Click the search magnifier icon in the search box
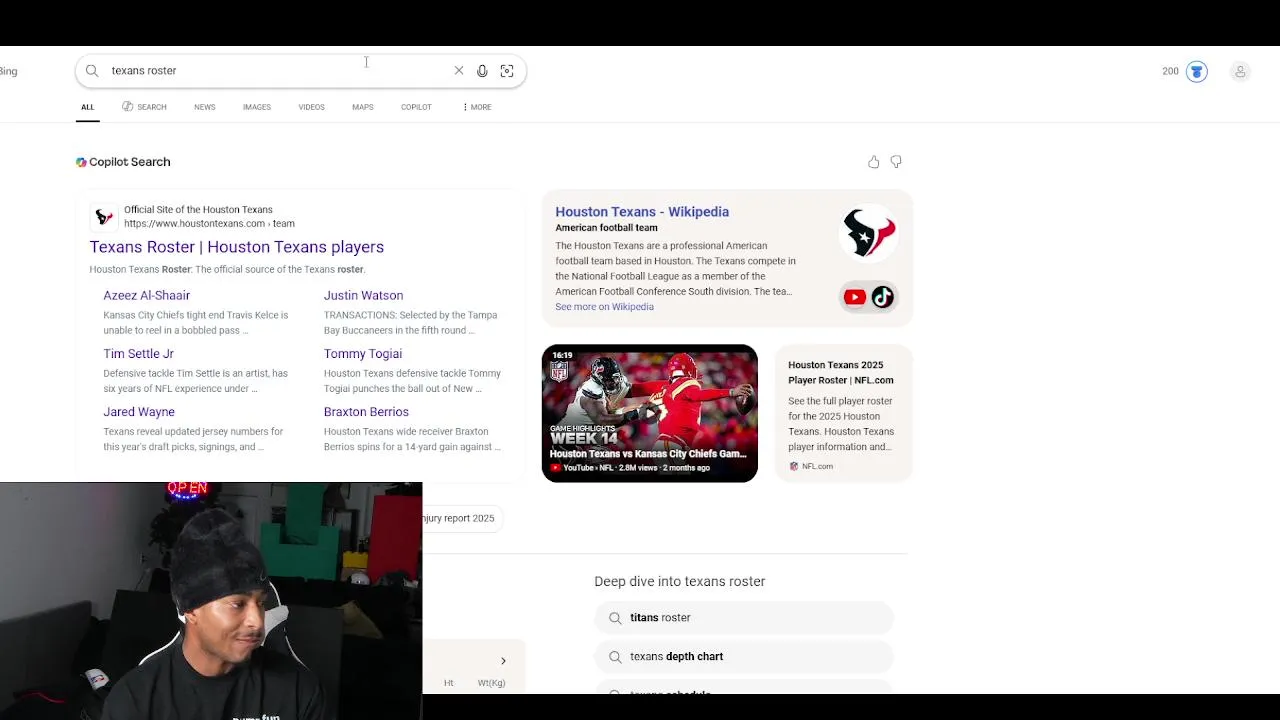The image size is (1280, 720). [x=92, y=71]
